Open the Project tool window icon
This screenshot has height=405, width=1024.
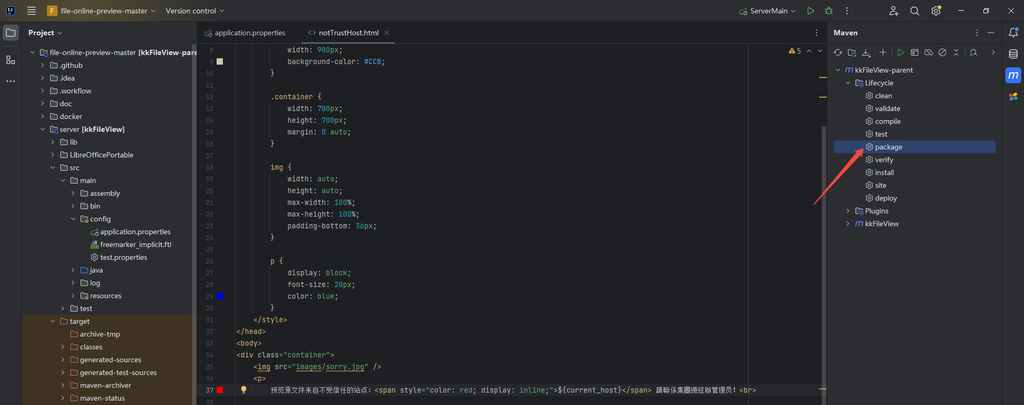point(10,33)
